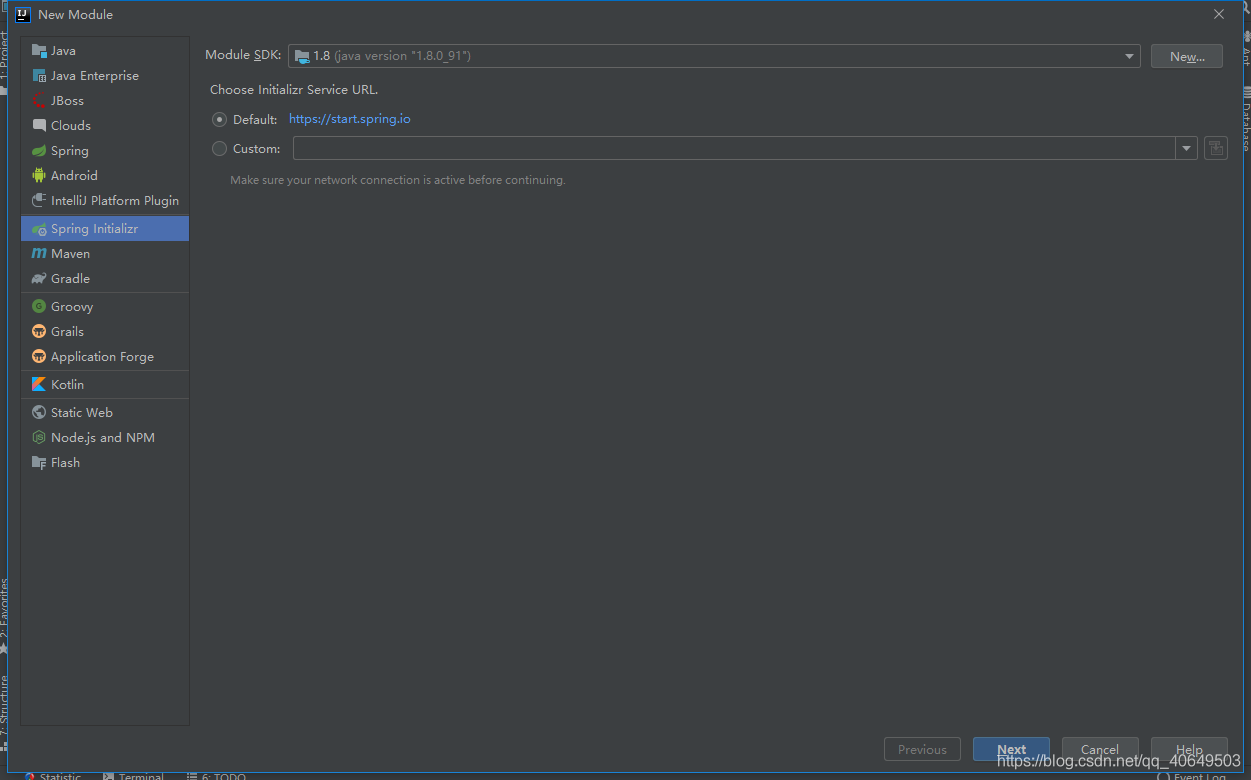Viewport: 1251px width, 780px height.
Task: Select the Maven list entry text
Action: click(x=71, y=254)
